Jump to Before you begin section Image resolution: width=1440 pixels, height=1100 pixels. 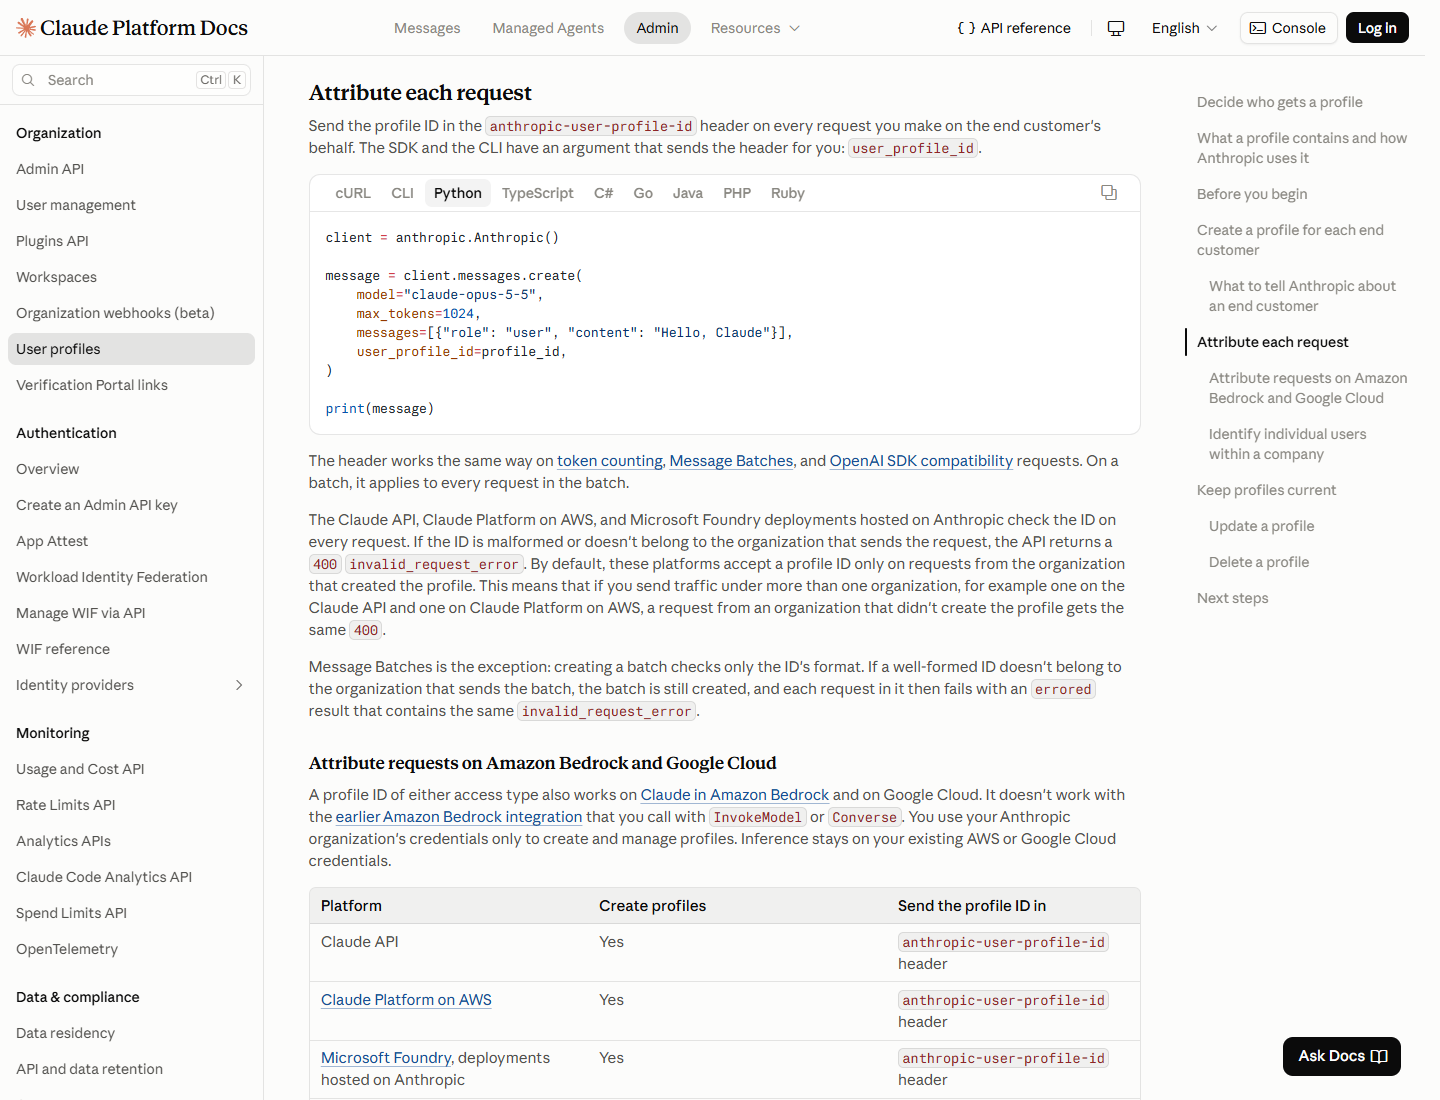click(1252, 194)
